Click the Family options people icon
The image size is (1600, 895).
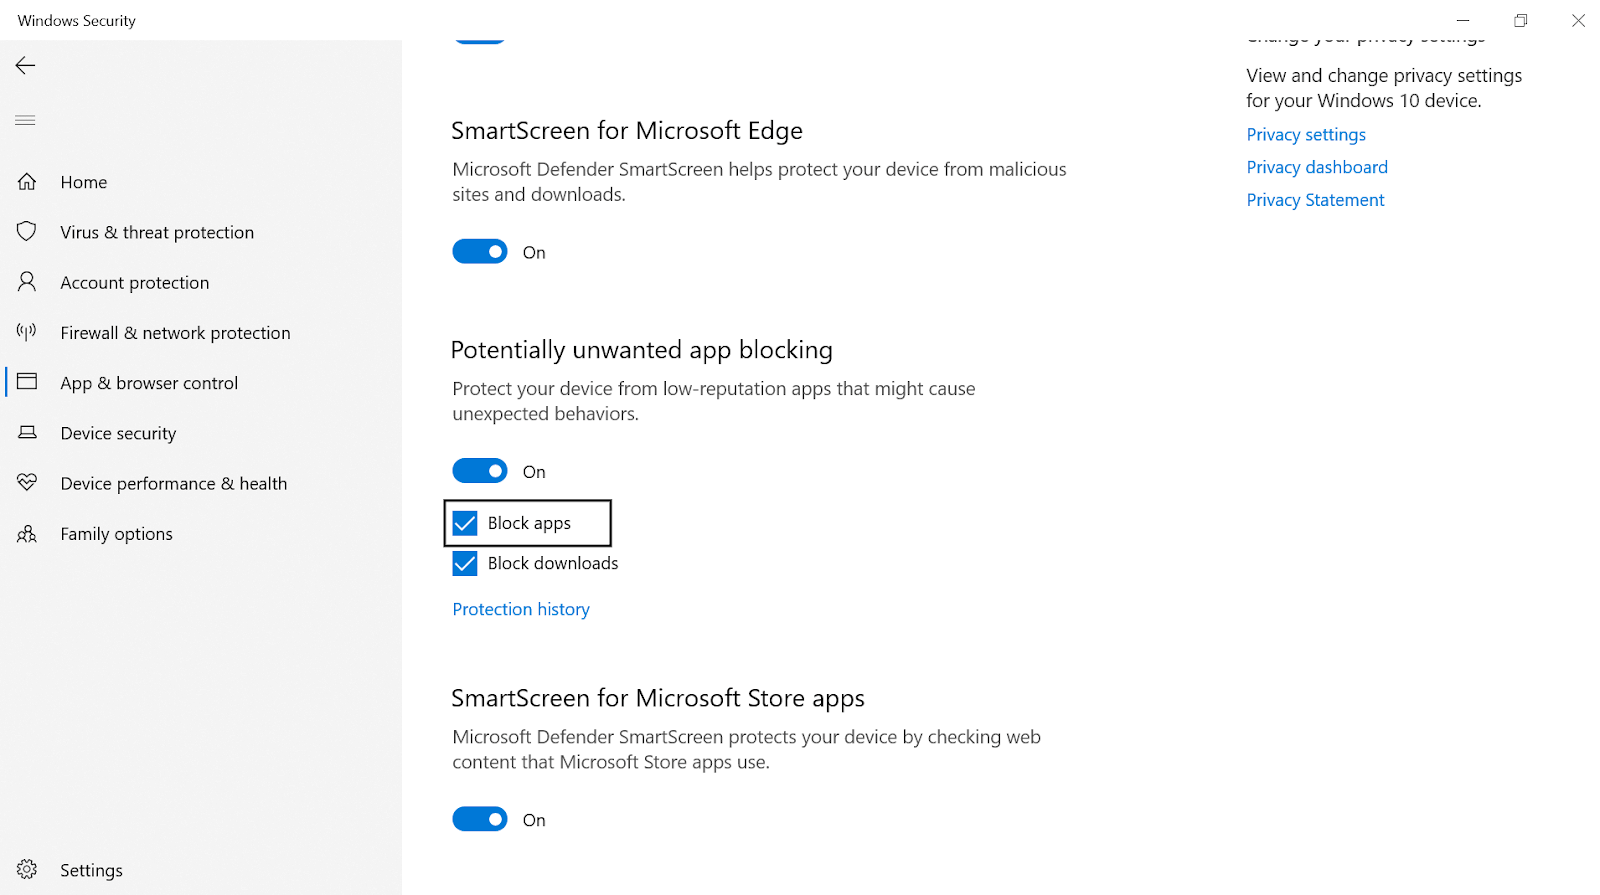coord(27,534)
